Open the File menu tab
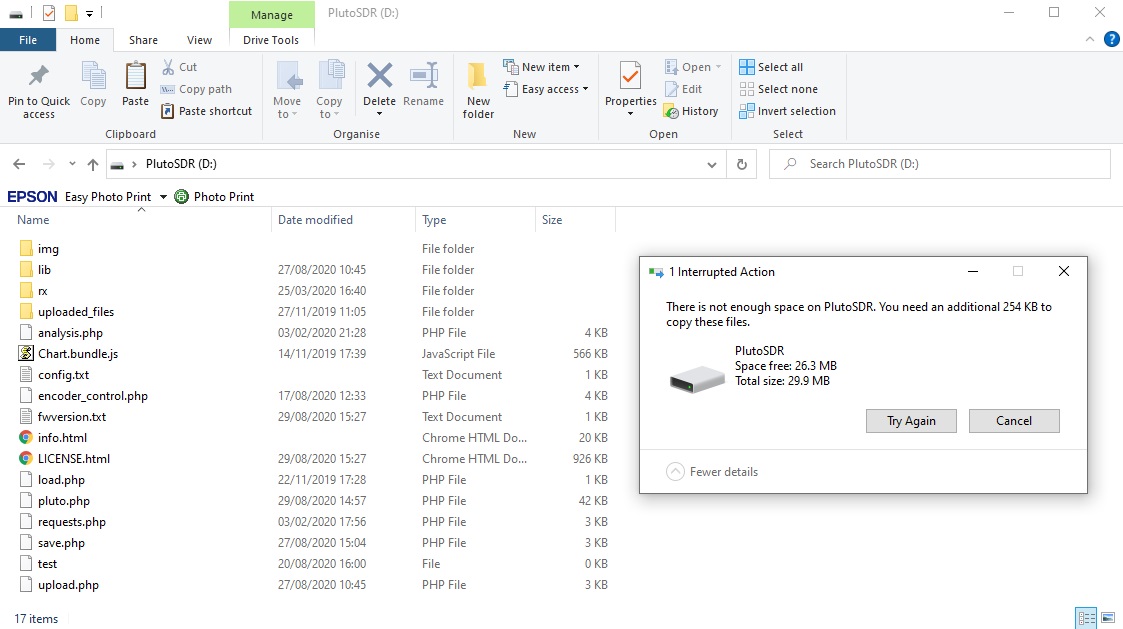 28,40
